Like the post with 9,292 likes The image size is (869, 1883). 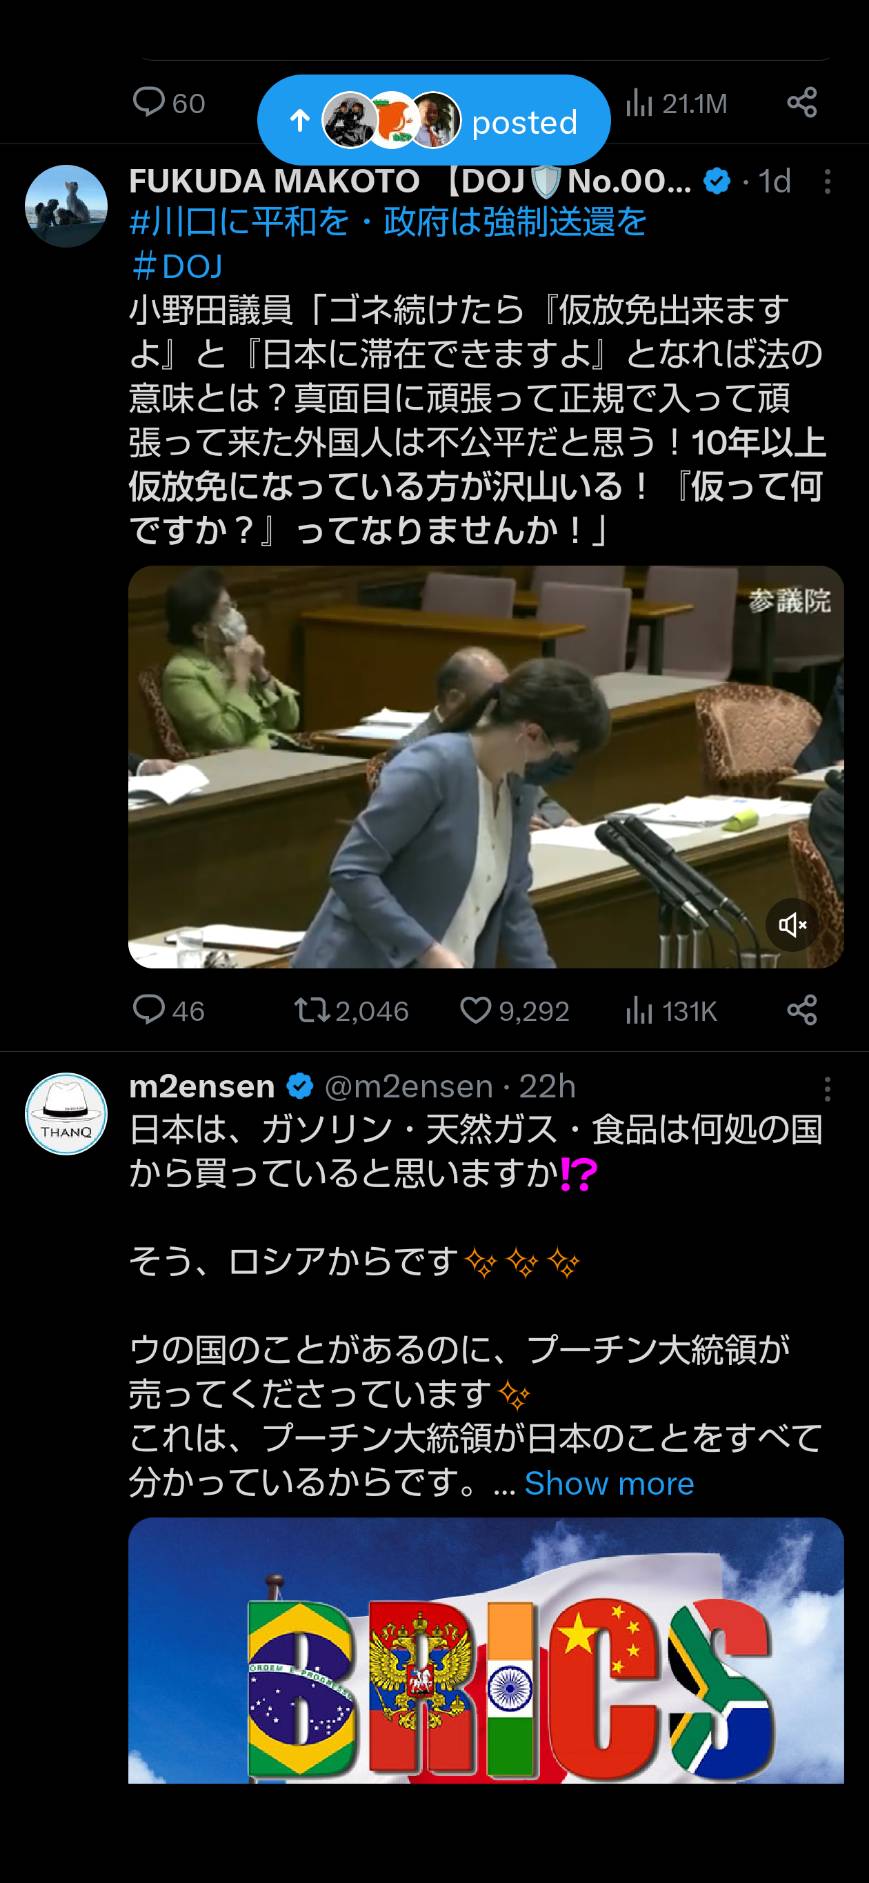(514, 1010)
